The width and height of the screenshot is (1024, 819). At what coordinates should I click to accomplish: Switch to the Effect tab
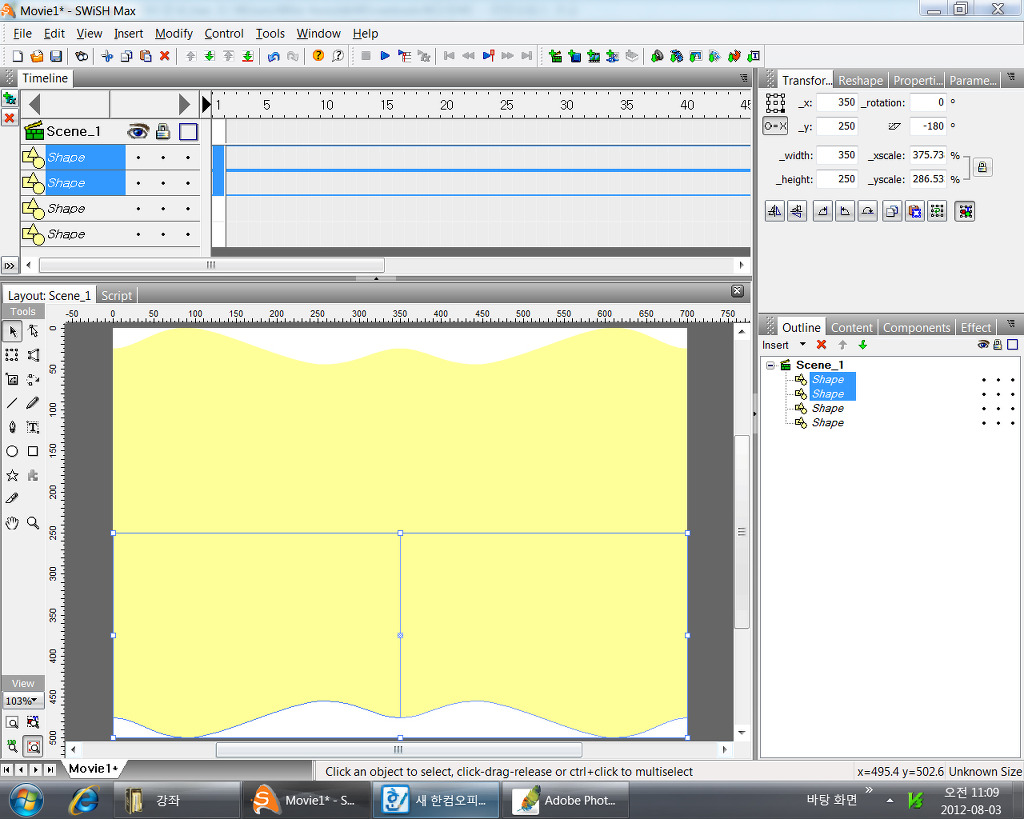tap(976, 327)
